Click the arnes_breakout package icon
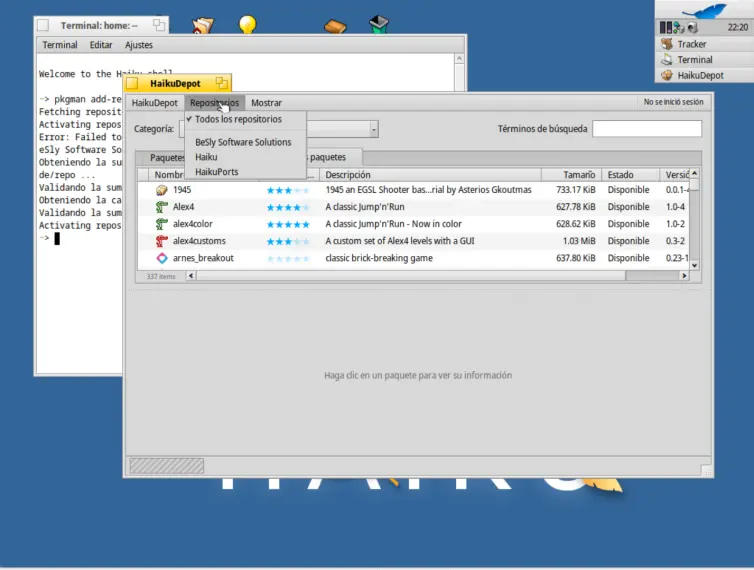The image size is (754, 570). [162, 258]
